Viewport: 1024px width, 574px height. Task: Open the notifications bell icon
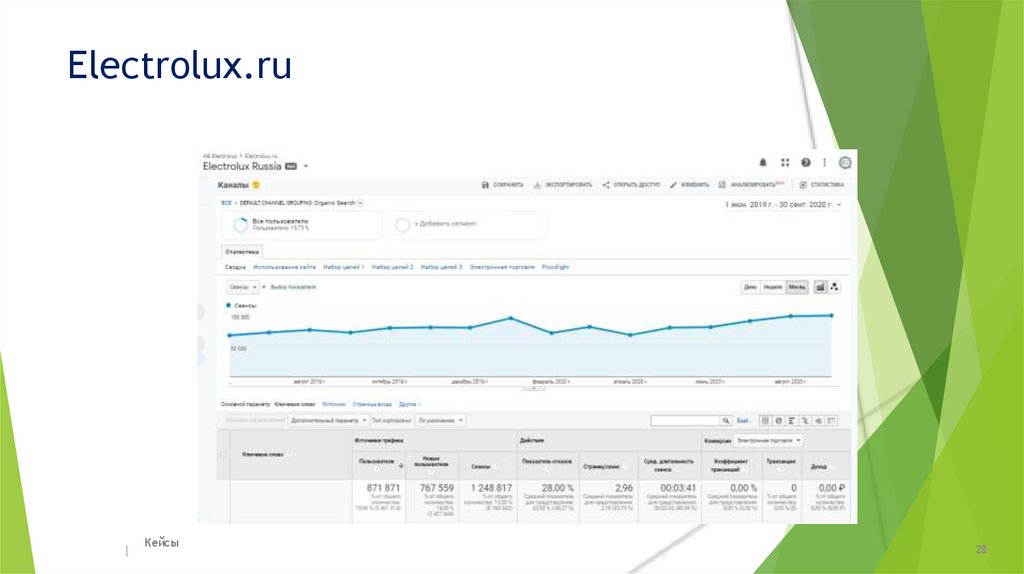point(763,163)
